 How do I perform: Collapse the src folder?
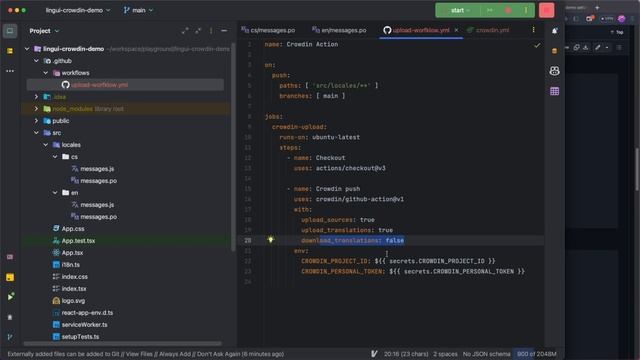point(36,133)
